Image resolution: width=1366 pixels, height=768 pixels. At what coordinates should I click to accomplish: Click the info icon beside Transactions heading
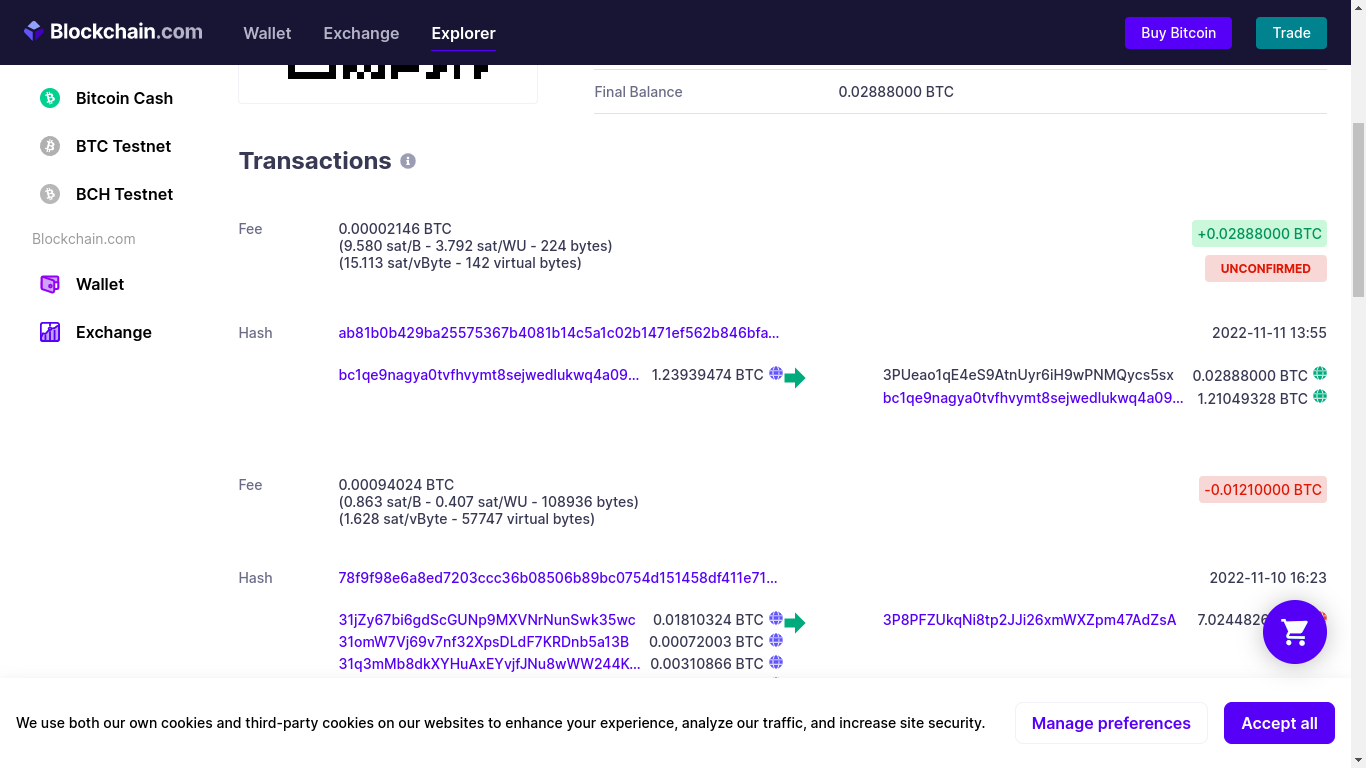408,161
